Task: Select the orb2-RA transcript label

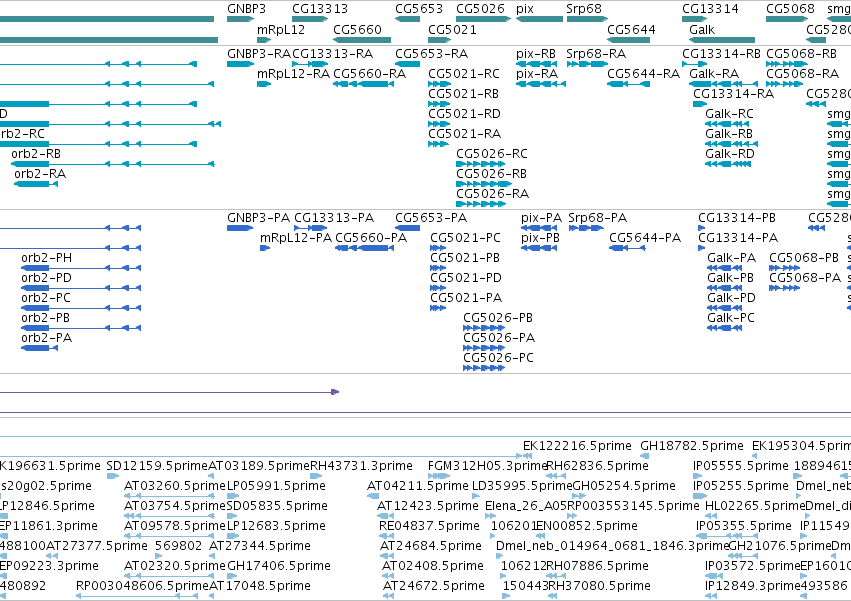Action: pyautogui.click(x=40, y=174)
